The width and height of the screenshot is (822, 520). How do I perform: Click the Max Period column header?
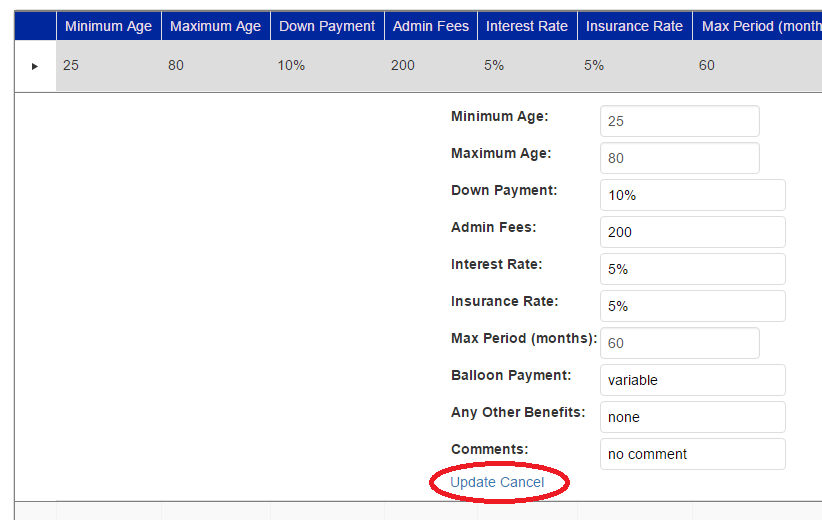tap(758, 26)
